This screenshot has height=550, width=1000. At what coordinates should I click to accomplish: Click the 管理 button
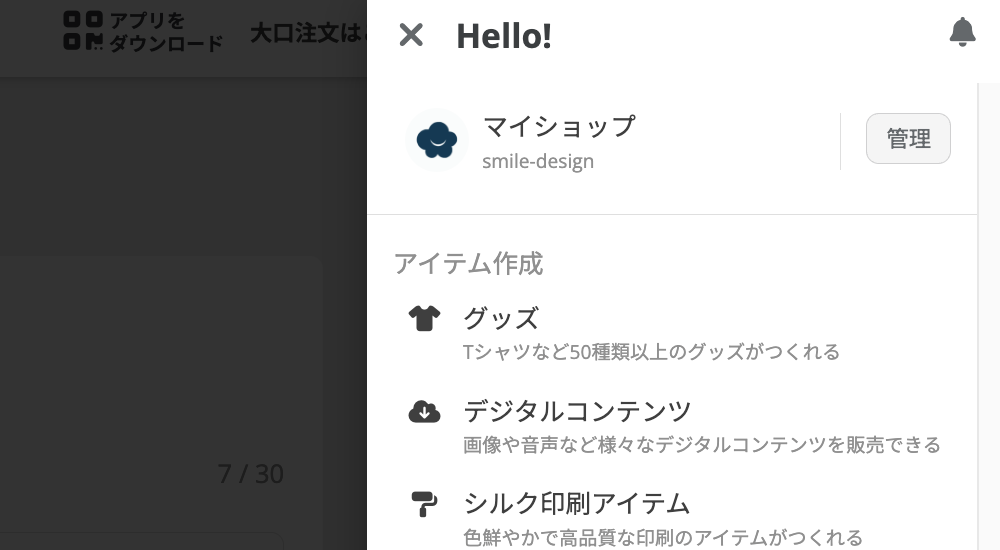908,138
